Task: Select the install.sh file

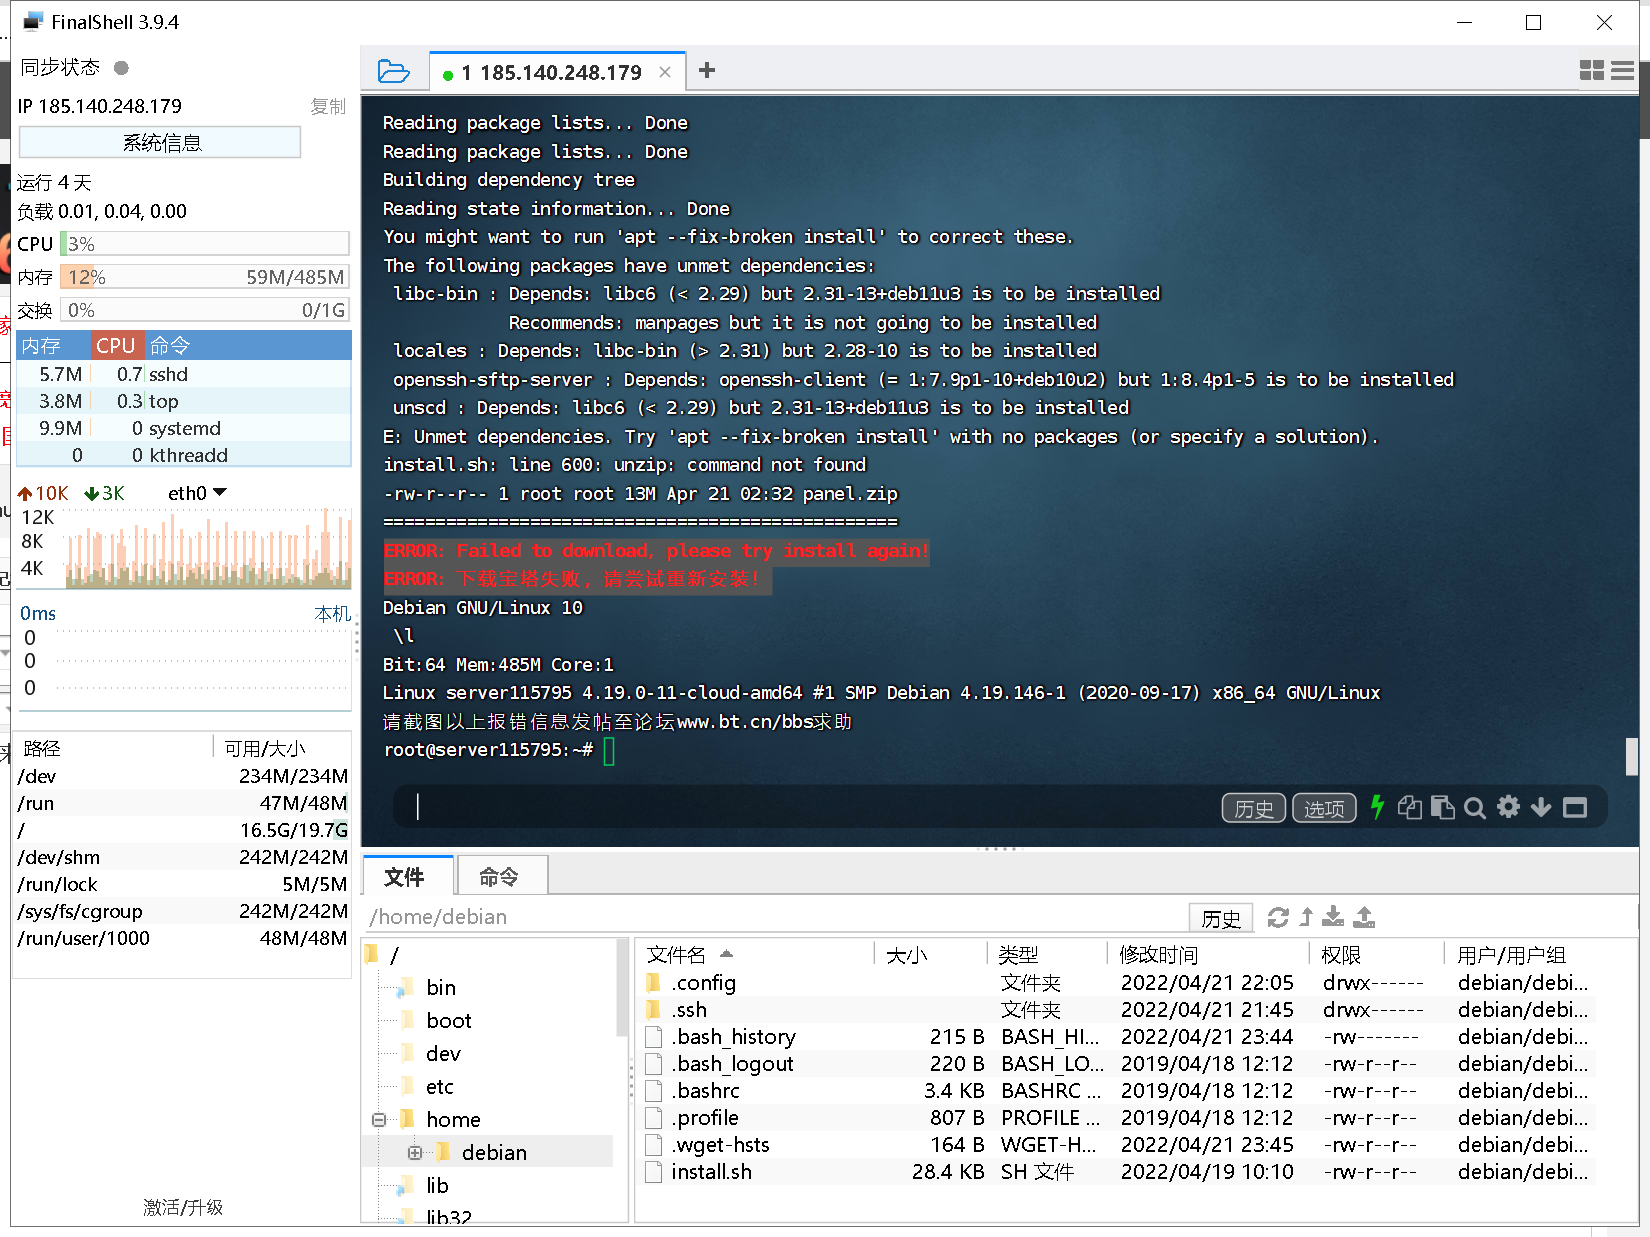Action: 1116,1172
